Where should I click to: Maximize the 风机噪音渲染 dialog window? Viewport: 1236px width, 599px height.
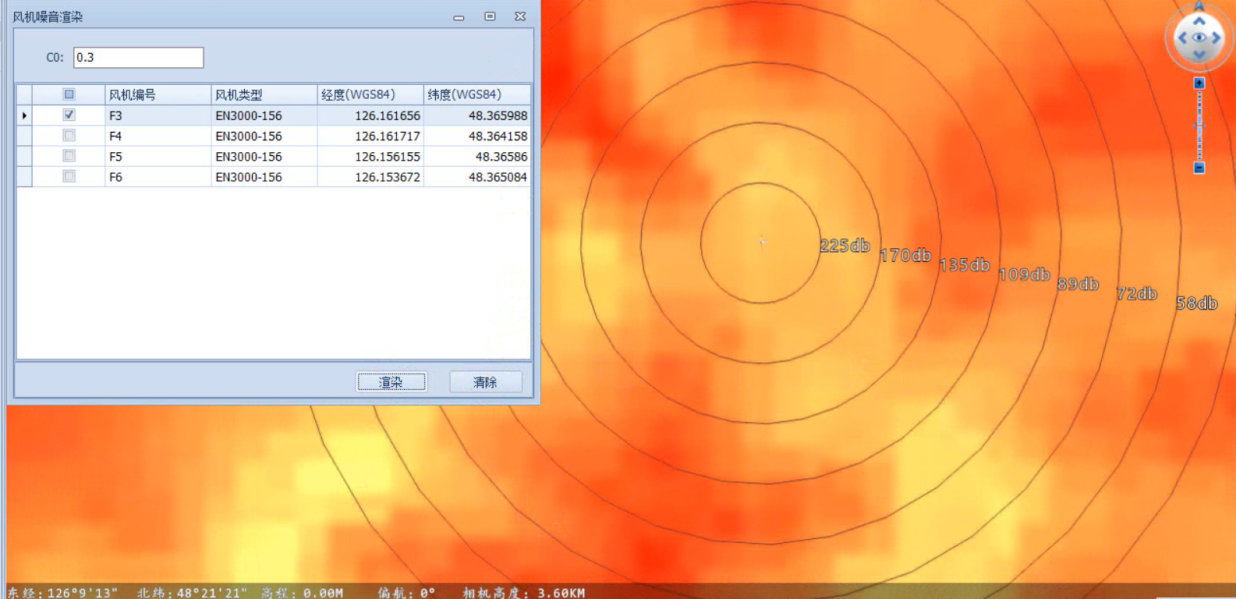tap(490, 17)
